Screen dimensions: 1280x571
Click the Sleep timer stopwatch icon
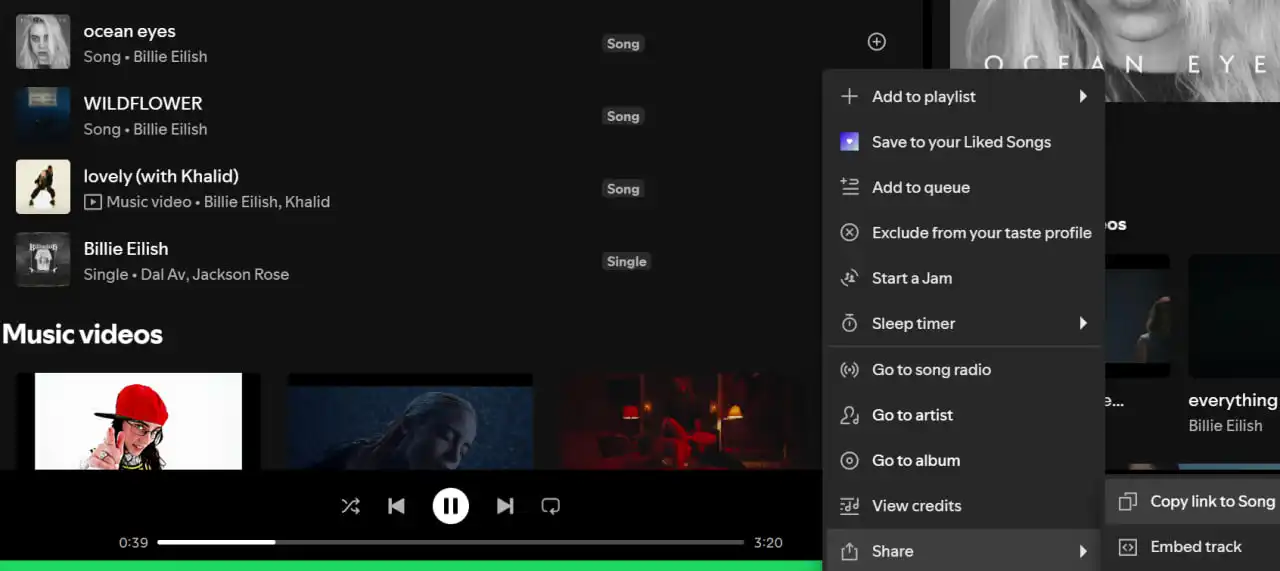pos(849,324)
